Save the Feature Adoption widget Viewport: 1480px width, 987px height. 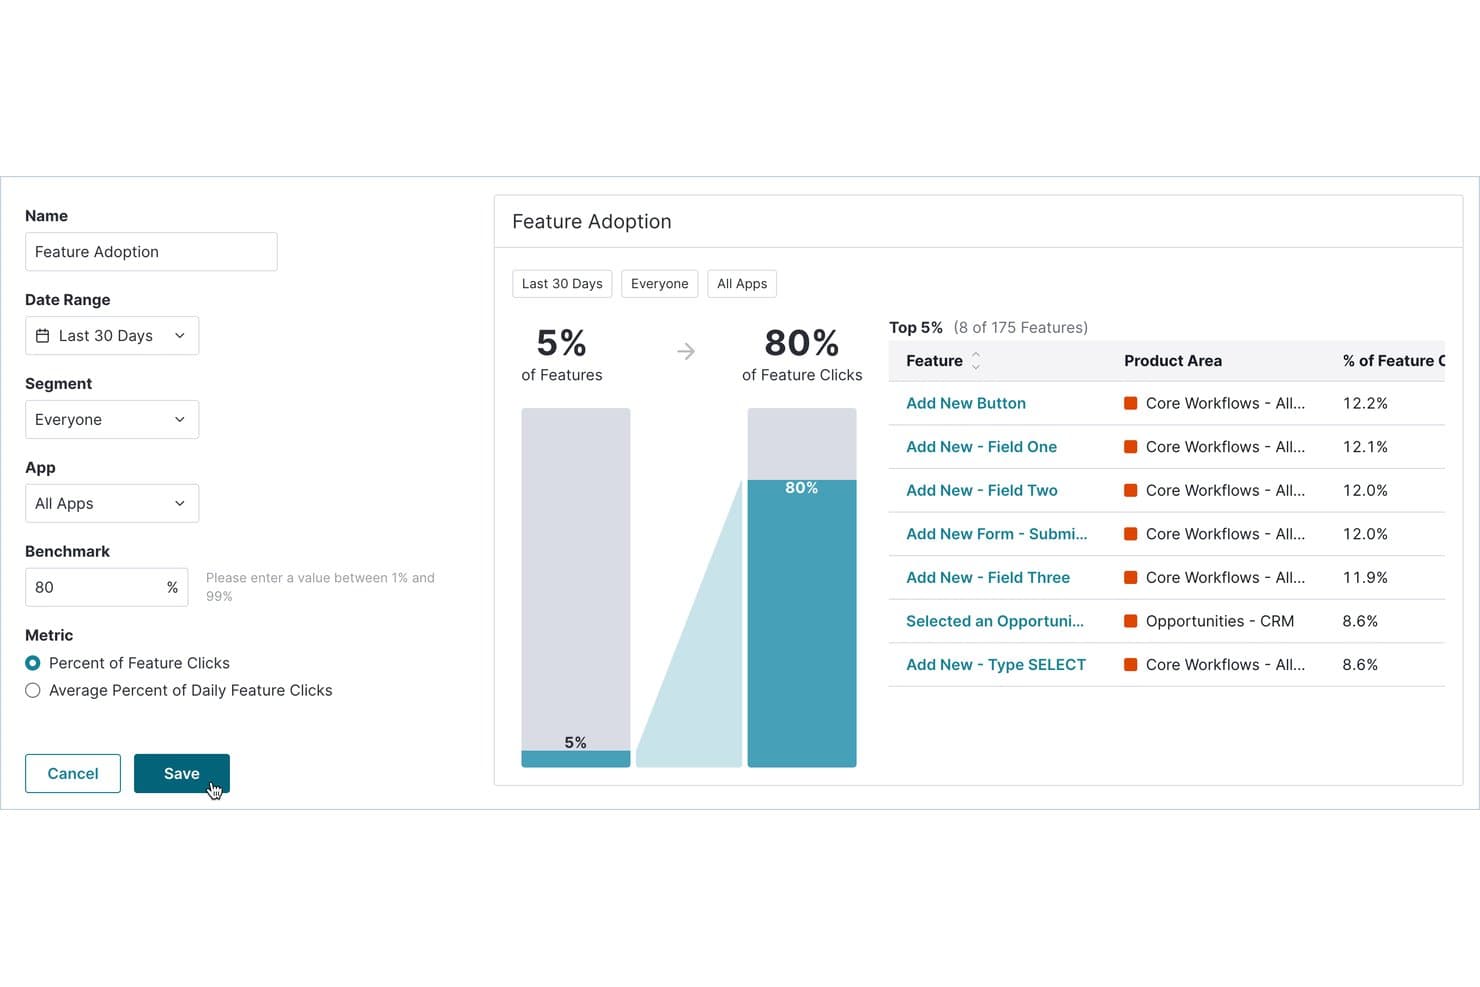click(x=182, y=774)
